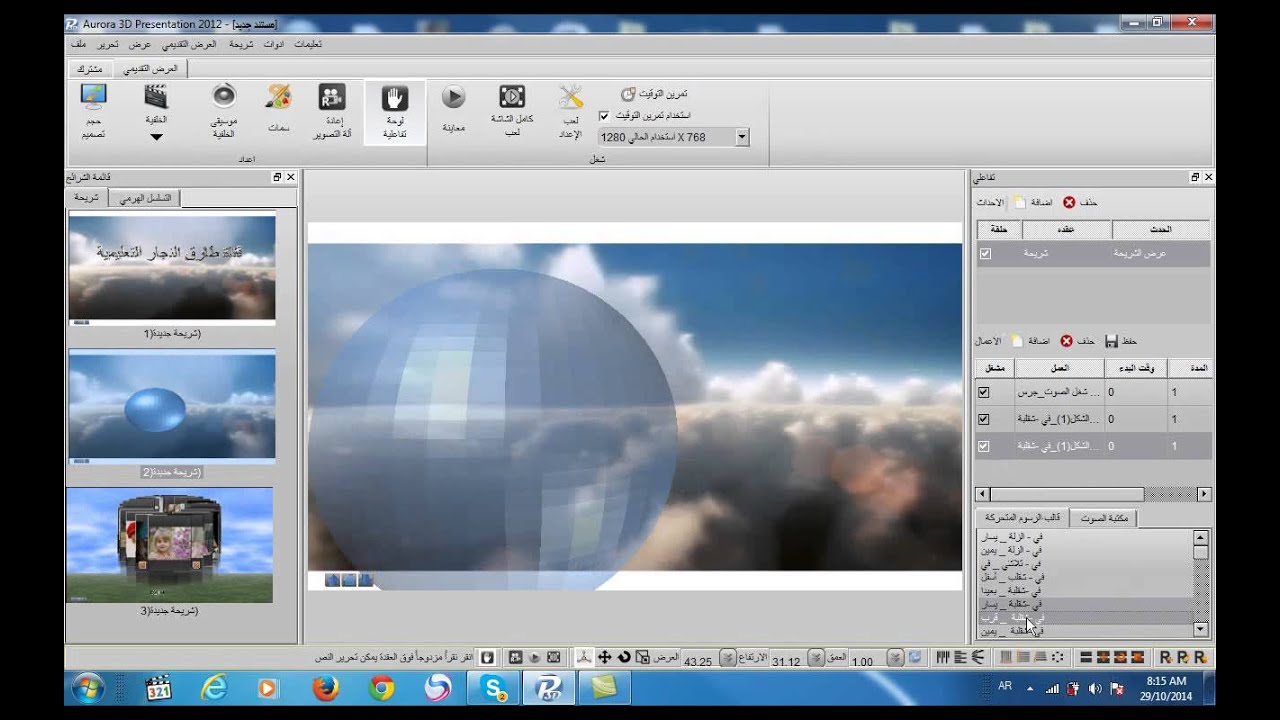Select the 3D axis tool in bottom toolbar
The height and width of the screenshot is (720, 1280).
coord(584,657)
